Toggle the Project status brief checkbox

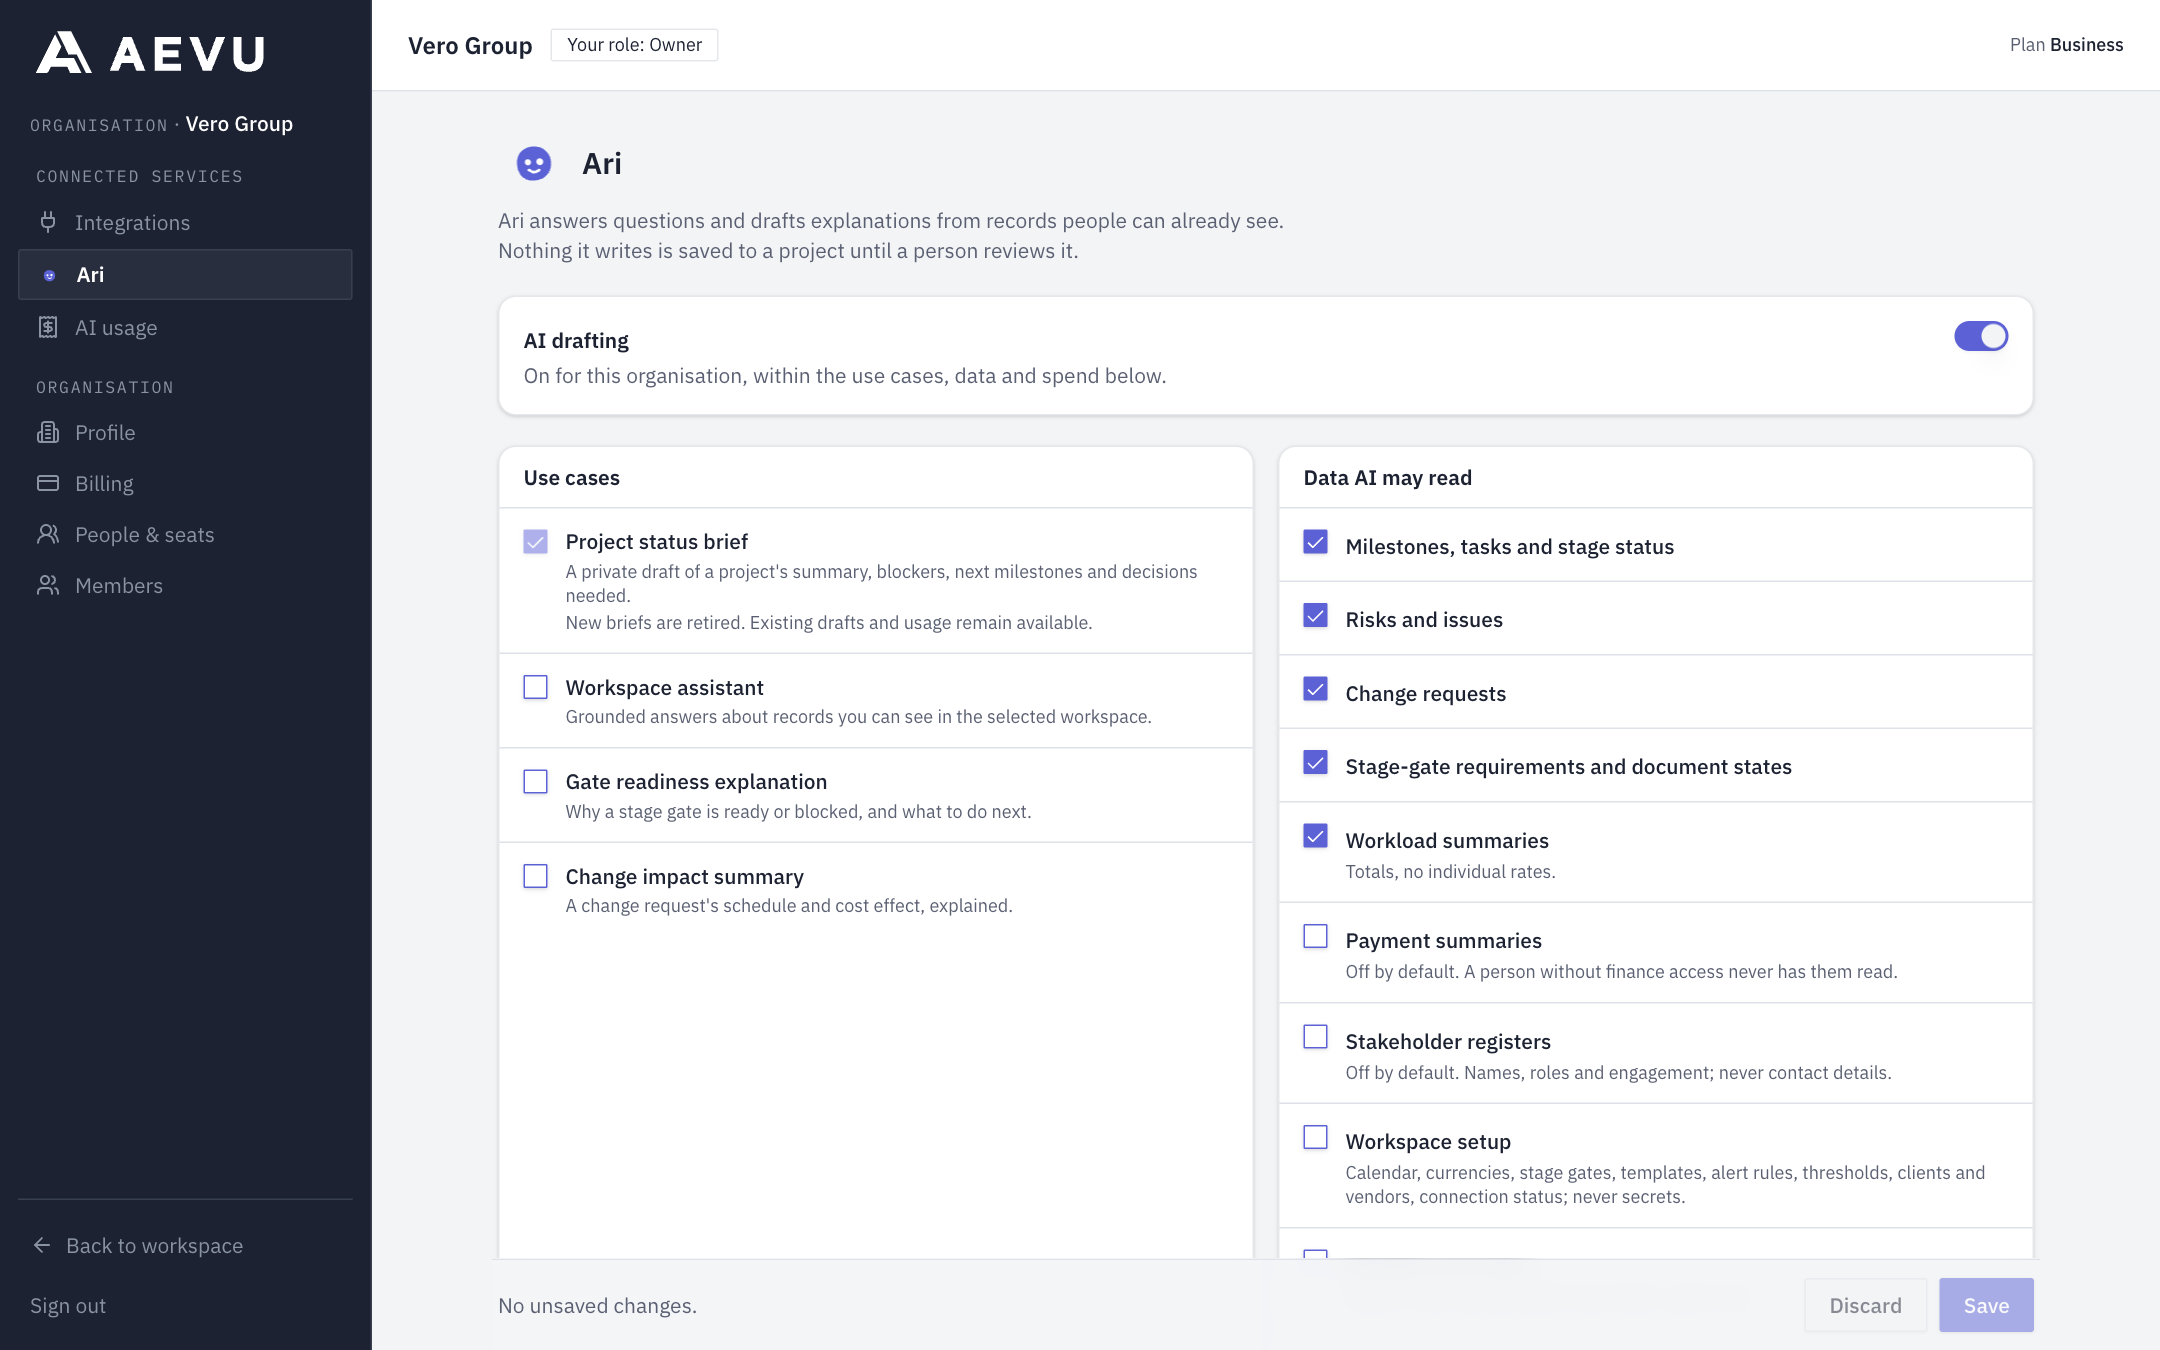tap(536, 542)
